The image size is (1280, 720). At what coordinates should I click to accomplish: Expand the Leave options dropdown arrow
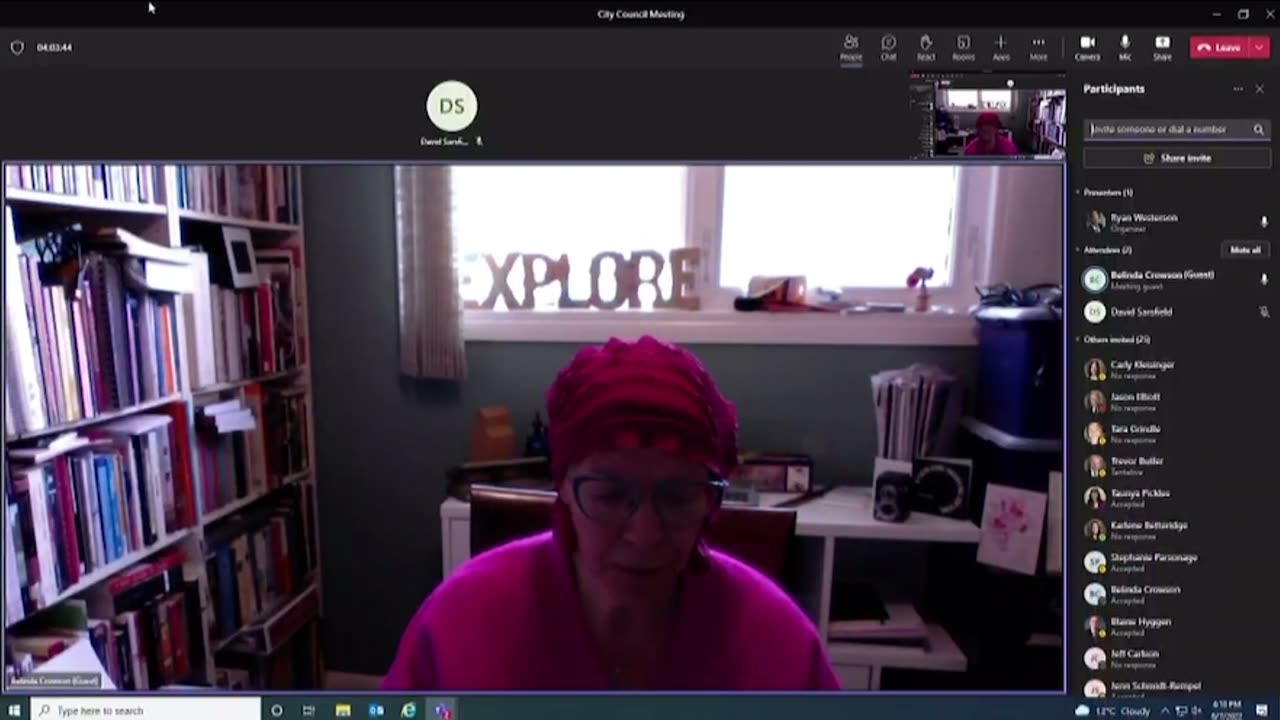click(1258, 47)
